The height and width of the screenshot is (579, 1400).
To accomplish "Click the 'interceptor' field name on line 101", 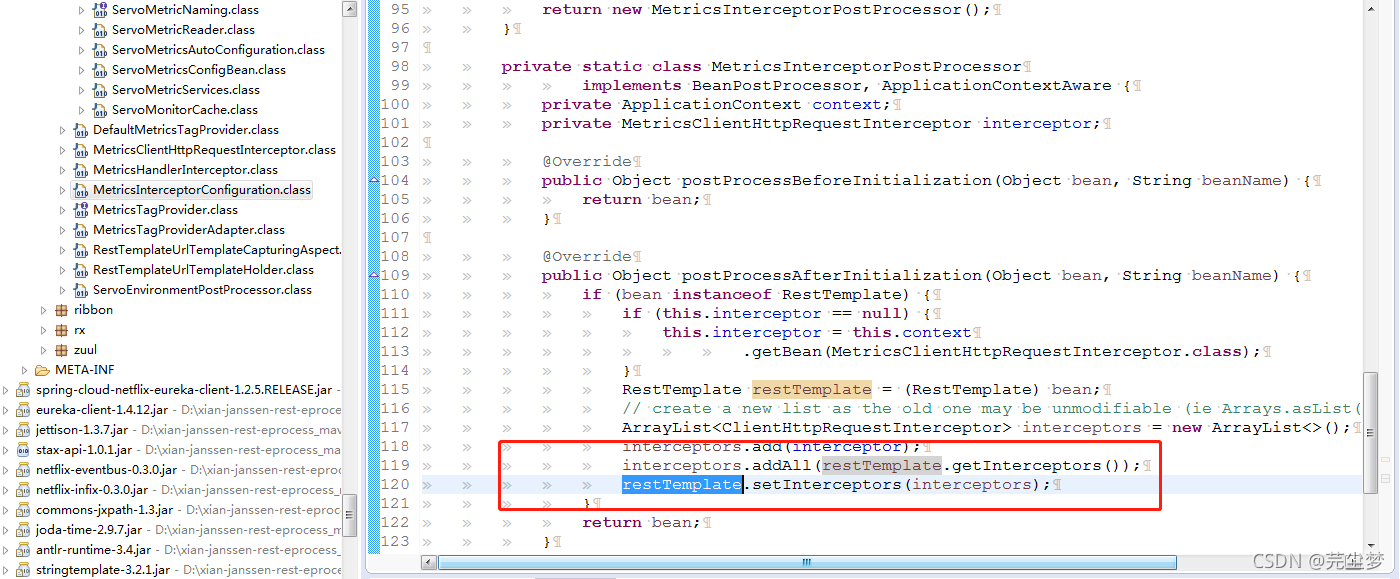I will [x=1036, y=124].
